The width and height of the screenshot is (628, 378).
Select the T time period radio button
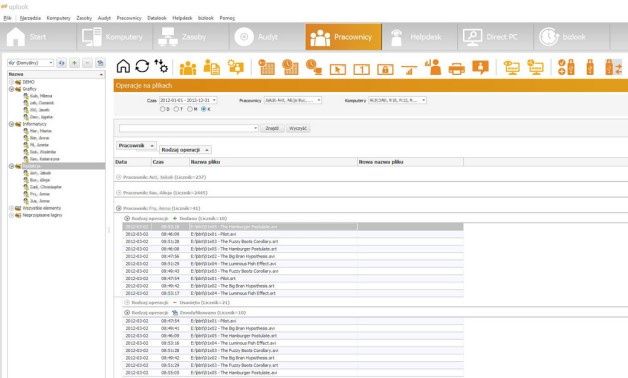176,109
